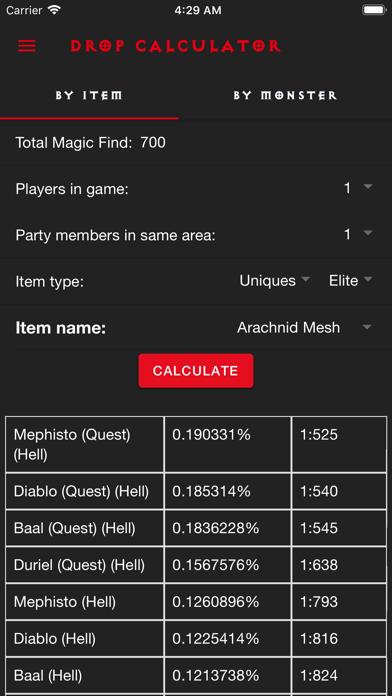Select the Mephisto (Quest) (Hell) row
This screenshot has height=696, width=392.
pyautogui.click(x=196, y=444)
